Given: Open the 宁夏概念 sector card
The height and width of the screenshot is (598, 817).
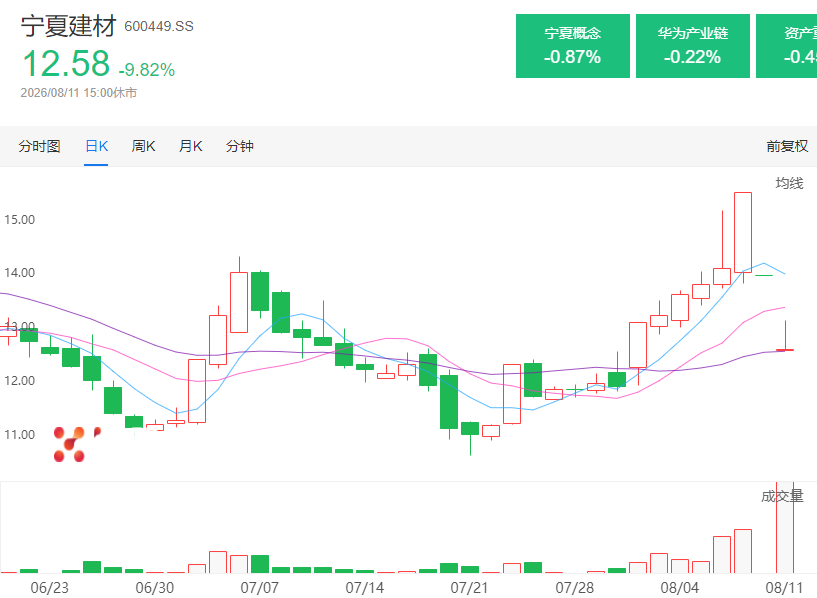Looking at the screenshot, I should (x=573, y=46).
